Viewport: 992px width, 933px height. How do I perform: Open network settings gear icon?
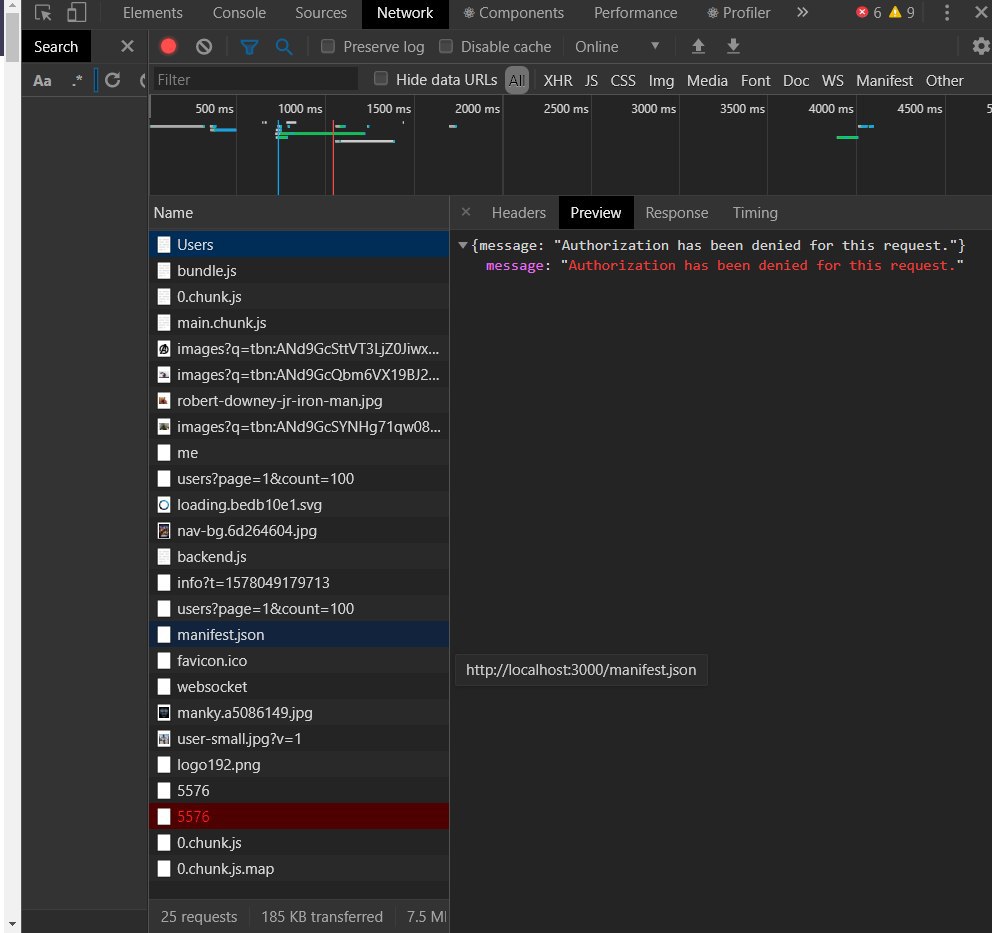tap(980, 46)
